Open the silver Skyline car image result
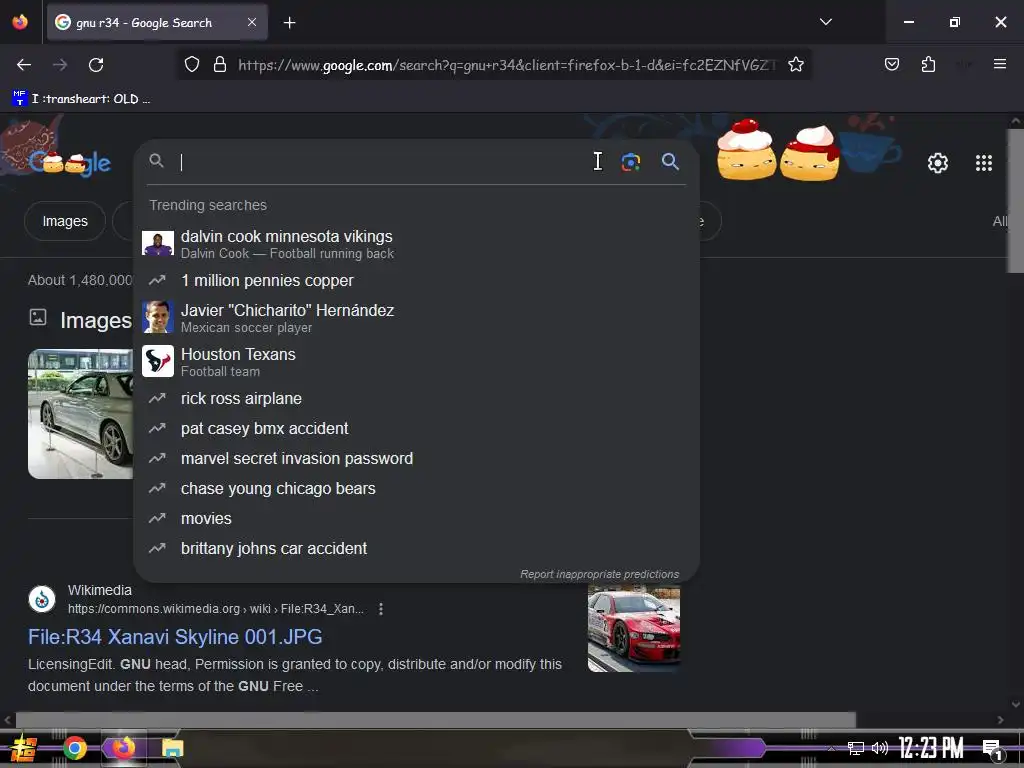This screenshot has height=768, width=1024. (x=80, y=414)
